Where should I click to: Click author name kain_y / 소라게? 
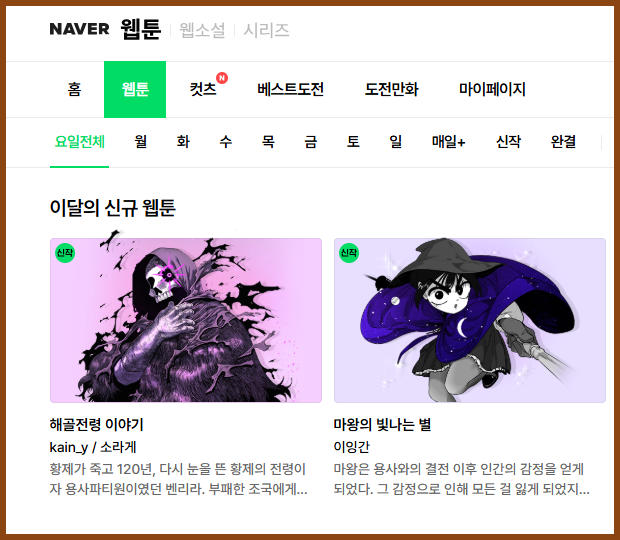tap(93, 447)
